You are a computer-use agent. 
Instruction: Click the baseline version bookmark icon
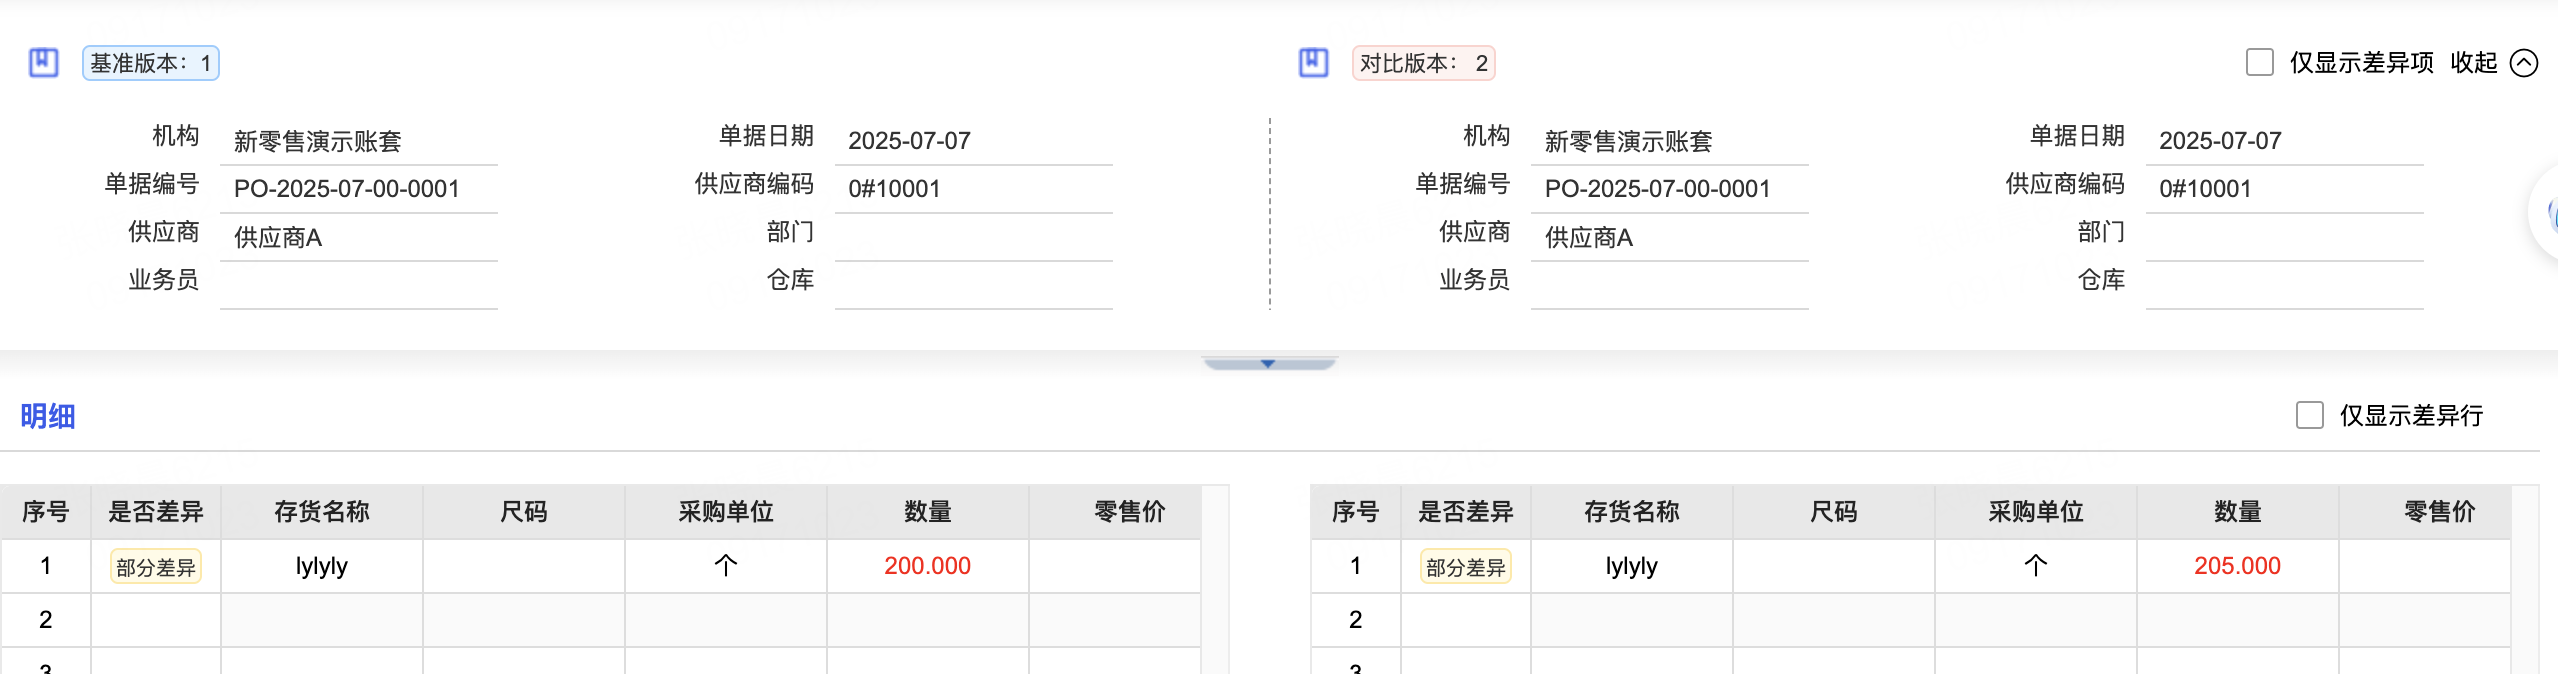(43, 63)
